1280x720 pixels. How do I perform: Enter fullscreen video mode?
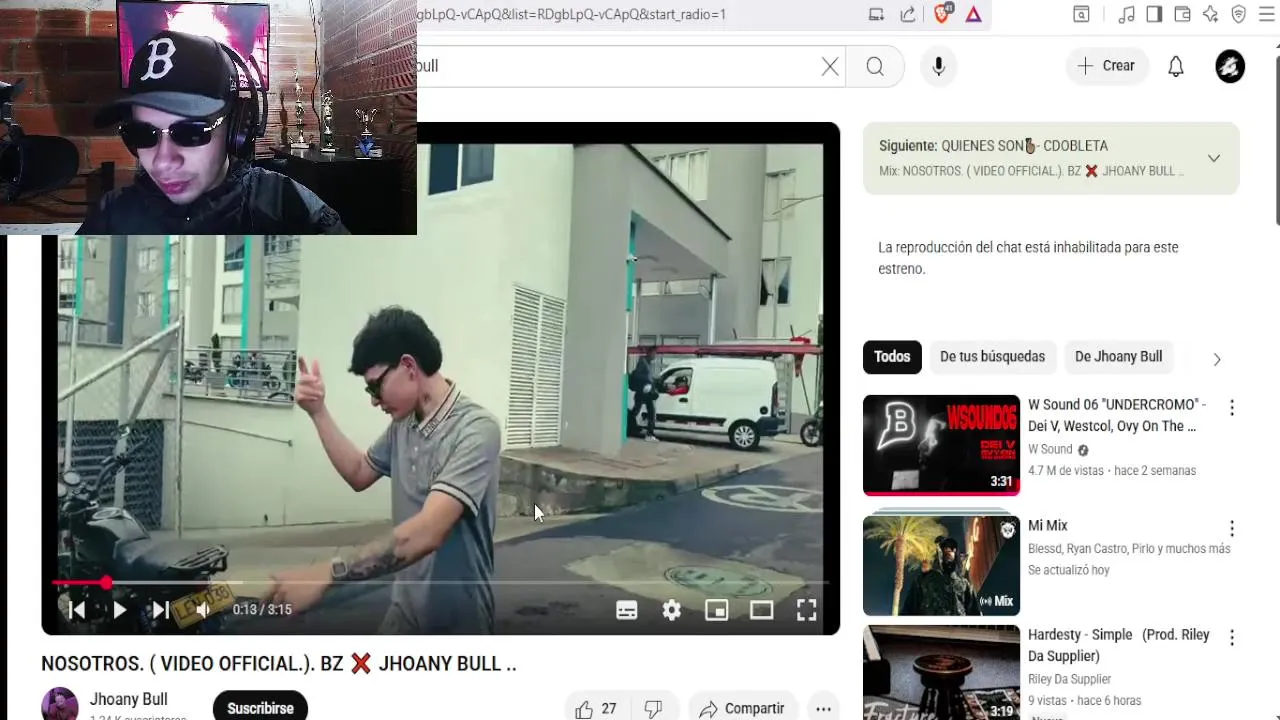(807, 609)
